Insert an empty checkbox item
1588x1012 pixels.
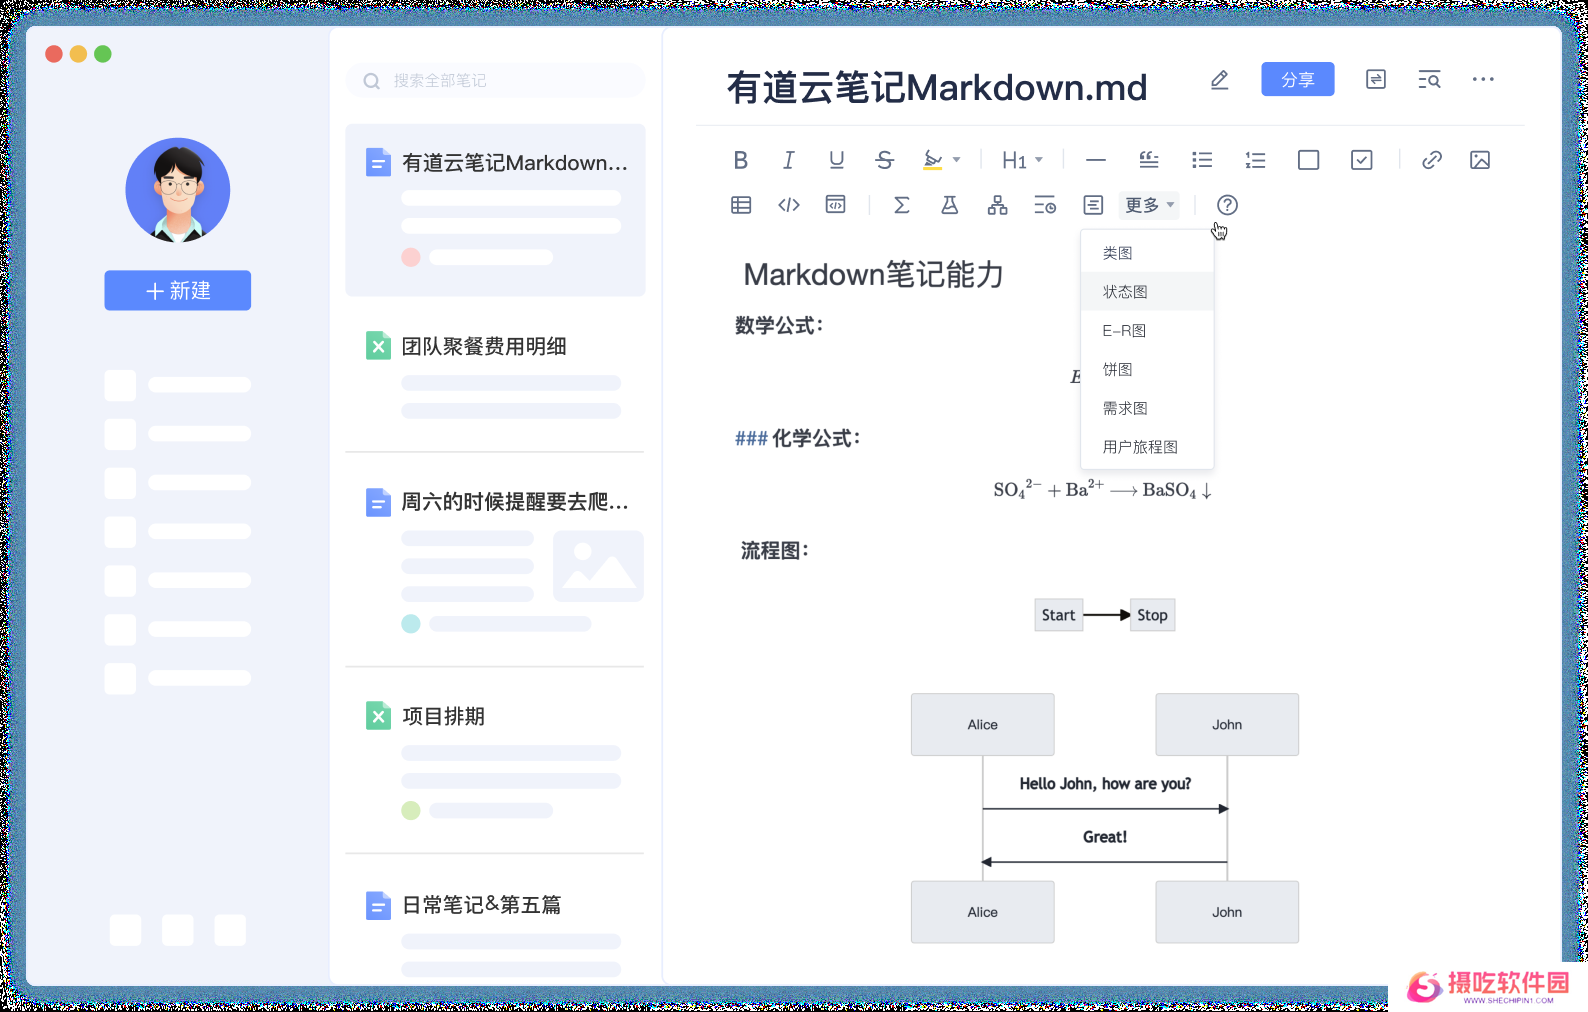[1308, 160]
